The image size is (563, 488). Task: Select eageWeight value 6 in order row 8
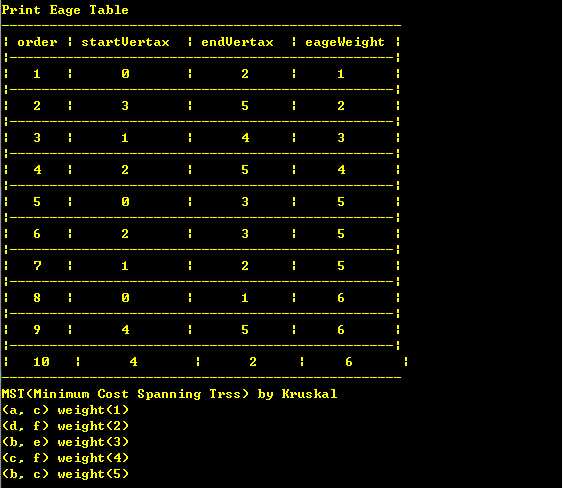tap(341, 298)
